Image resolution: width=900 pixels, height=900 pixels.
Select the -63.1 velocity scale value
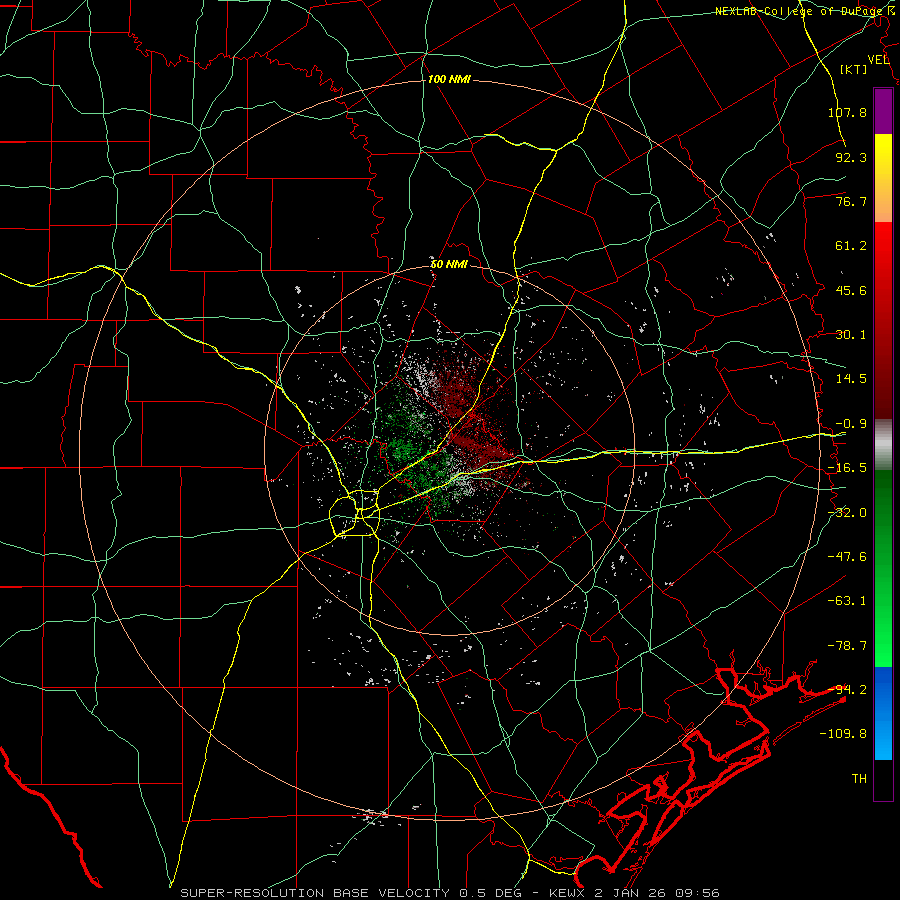point(847,601)
